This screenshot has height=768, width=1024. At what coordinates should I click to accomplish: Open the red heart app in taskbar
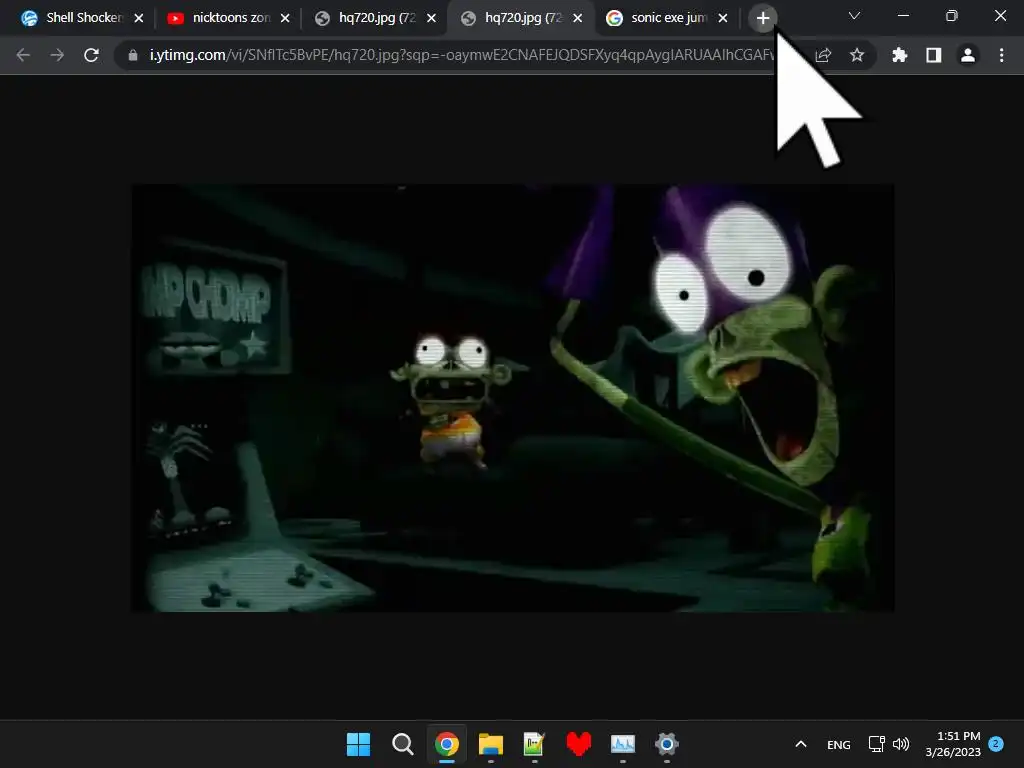pos(579,744)
